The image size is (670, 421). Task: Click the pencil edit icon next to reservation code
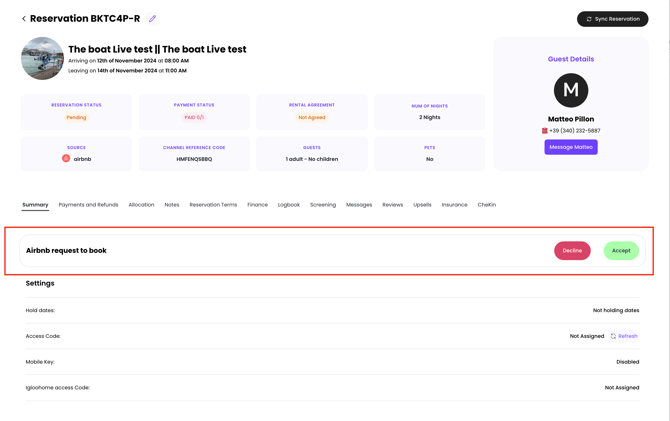pos(153,19)
